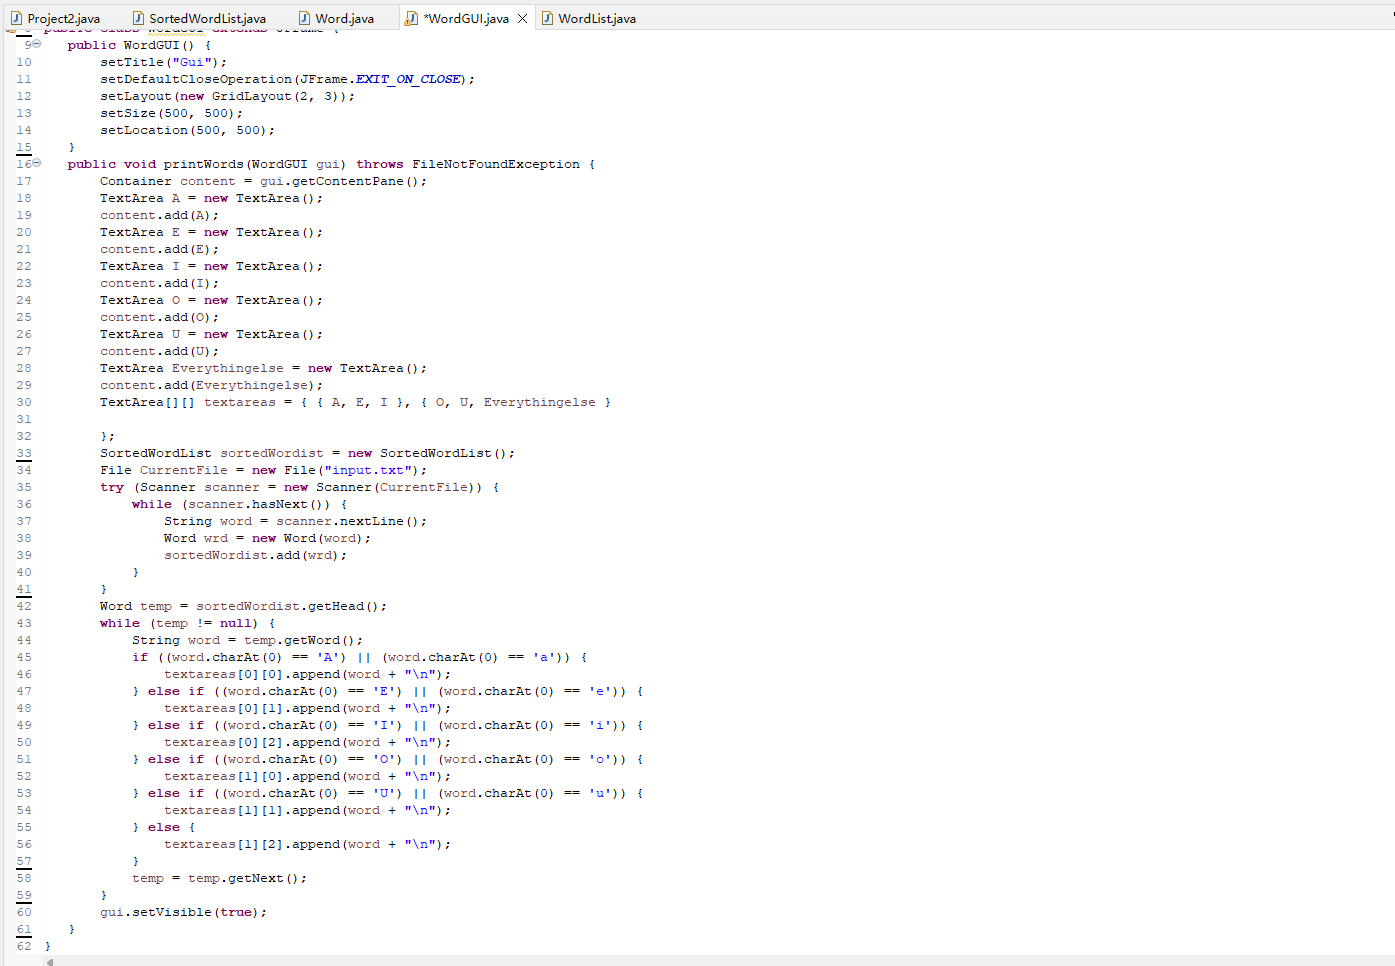
Task: Close the *WordGUI.java tab
Action: pos(522,18)
